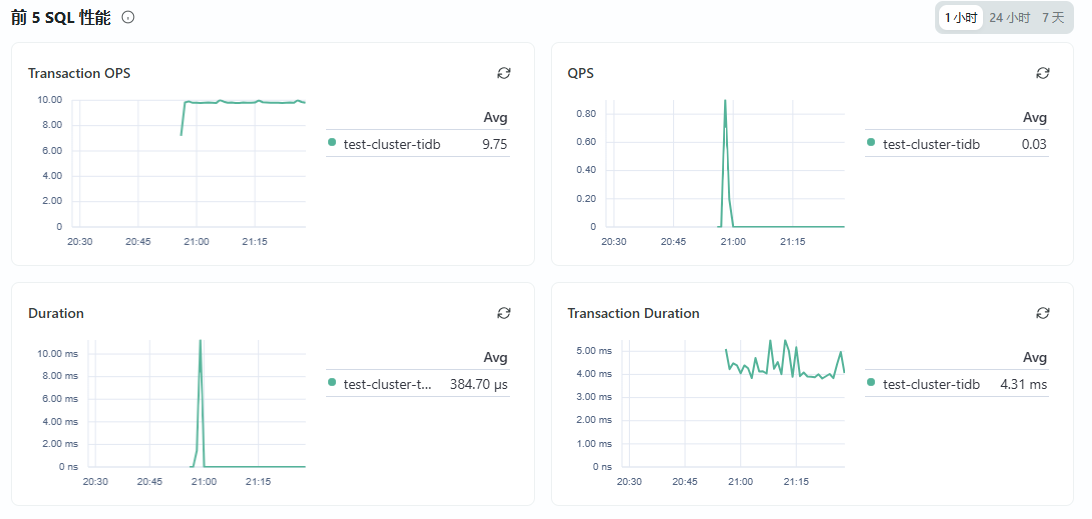Click the Avg header in Duration legend
Image resolution: width=1092 pixels, height=519 pixels.
pos(495,358)
